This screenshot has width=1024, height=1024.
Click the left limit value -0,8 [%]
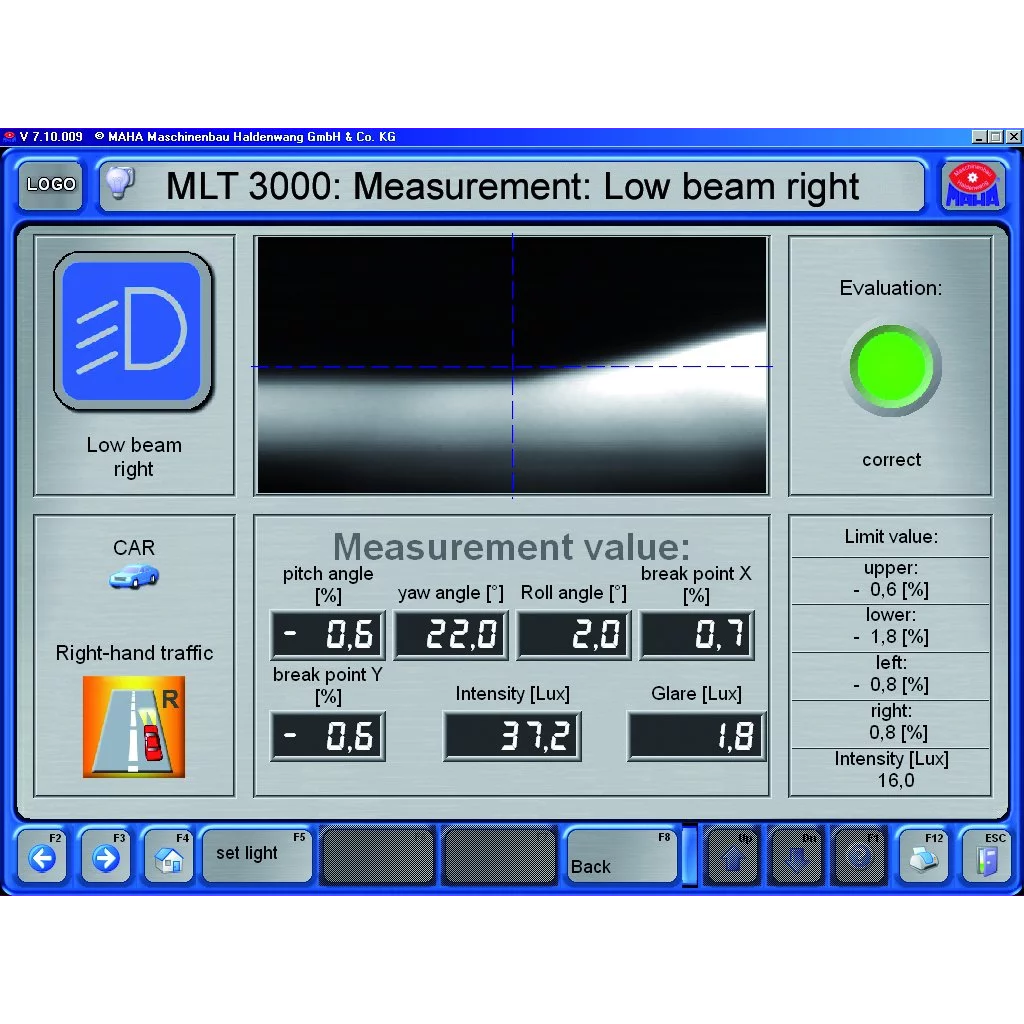click(891, 685)
